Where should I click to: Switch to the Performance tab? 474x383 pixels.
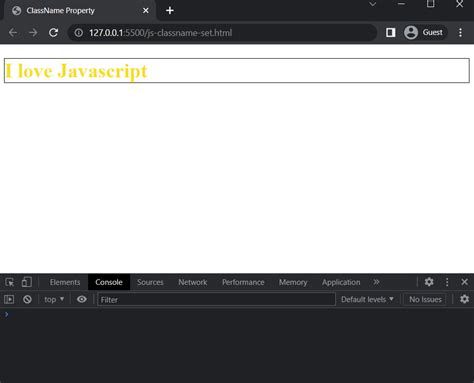243,282
